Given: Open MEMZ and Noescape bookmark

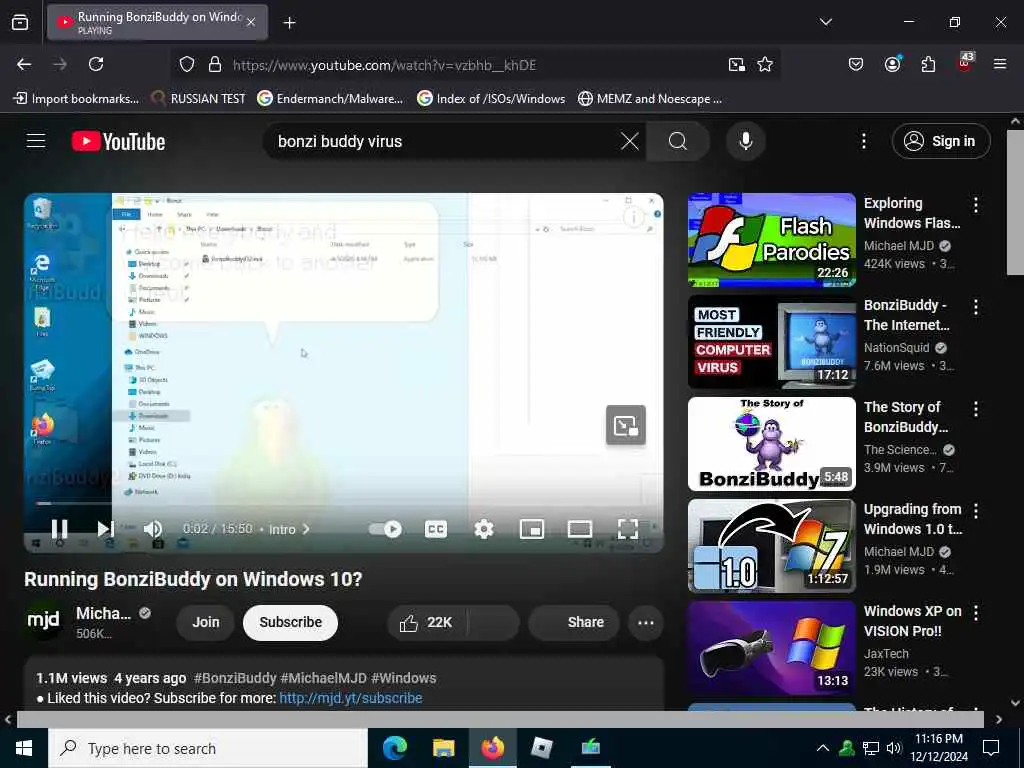Looking at the screenshot, I should (650, 99).
